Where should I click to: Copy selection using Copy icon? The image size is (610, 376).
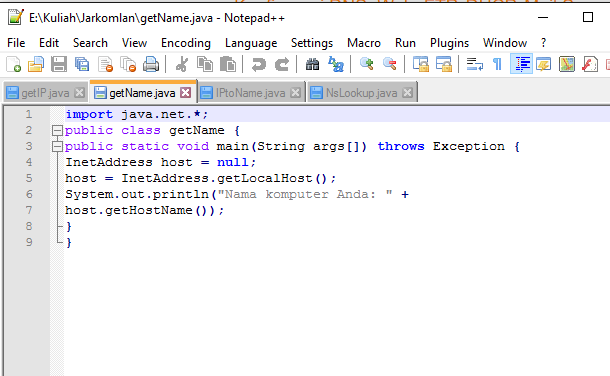coord(205,64)
